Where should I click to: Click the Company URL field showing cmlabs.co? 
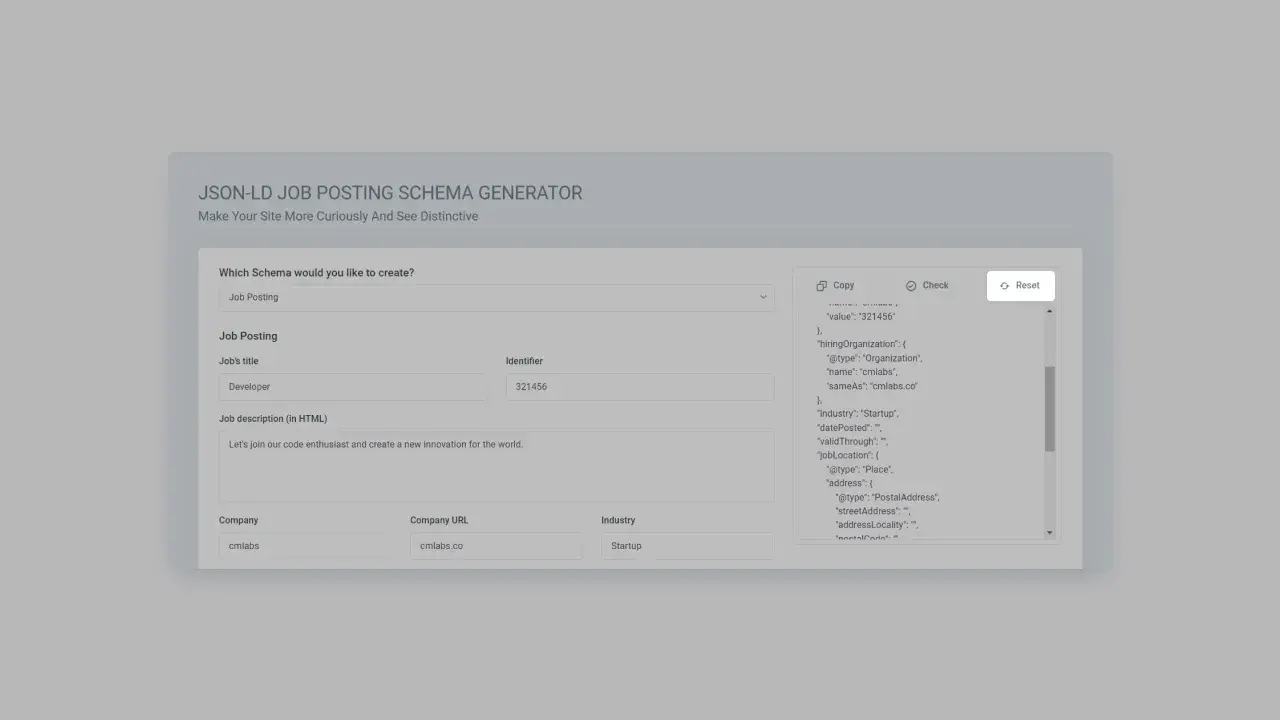[495, 545]
